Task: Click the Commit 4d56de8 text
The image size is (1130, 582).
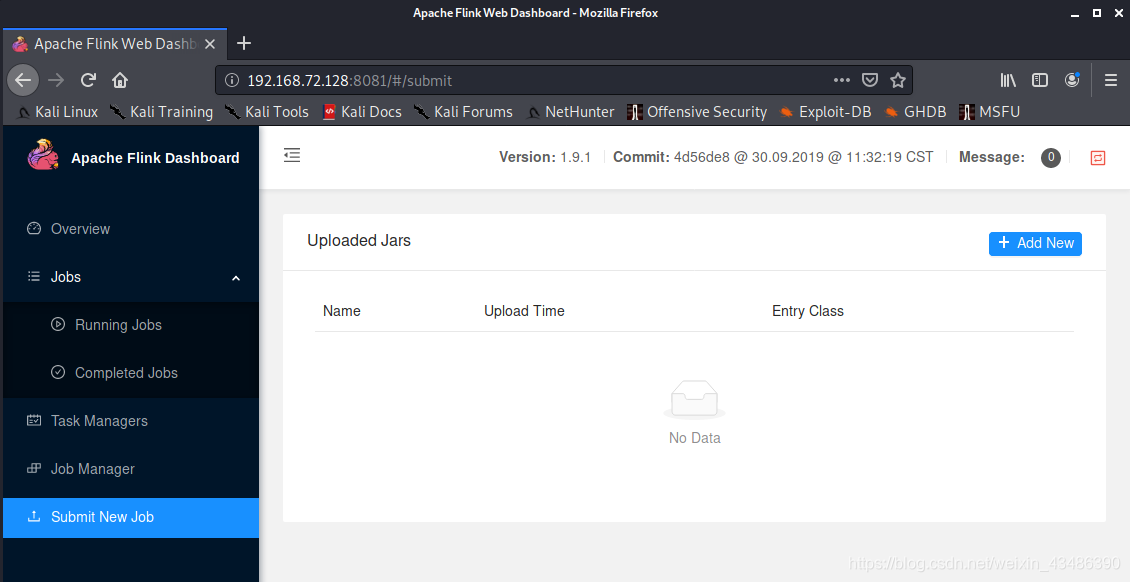Action: pos(773,157)
